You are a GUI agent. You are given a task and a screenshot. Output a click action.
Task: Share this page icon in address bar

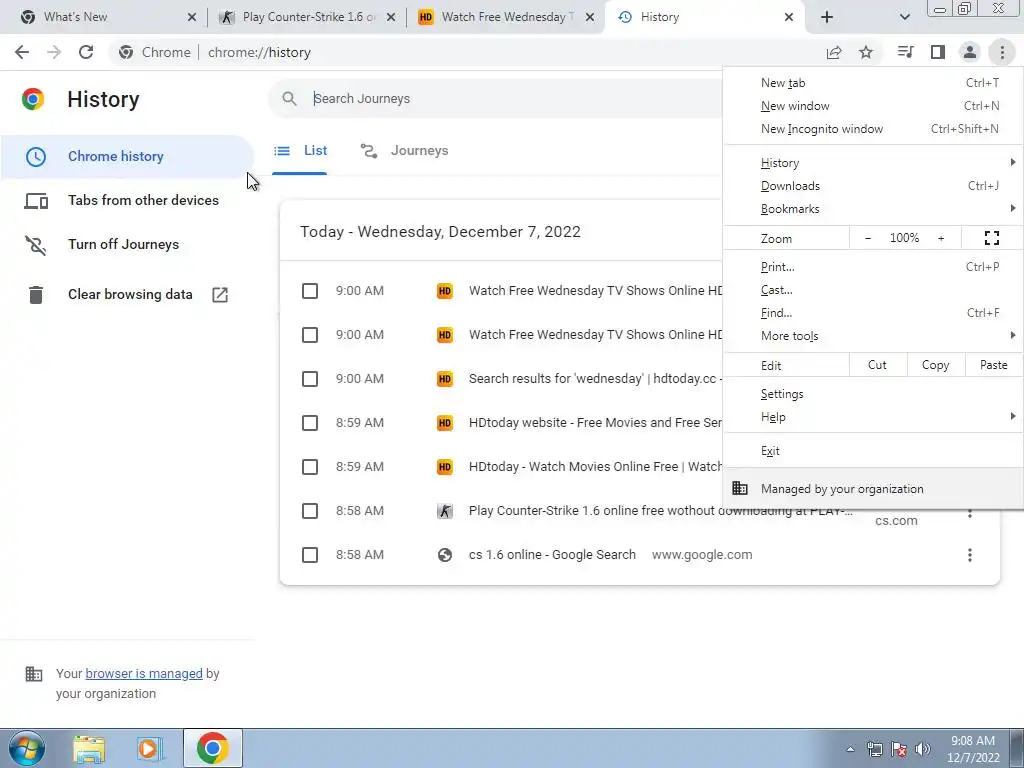[x=834, y=52]
